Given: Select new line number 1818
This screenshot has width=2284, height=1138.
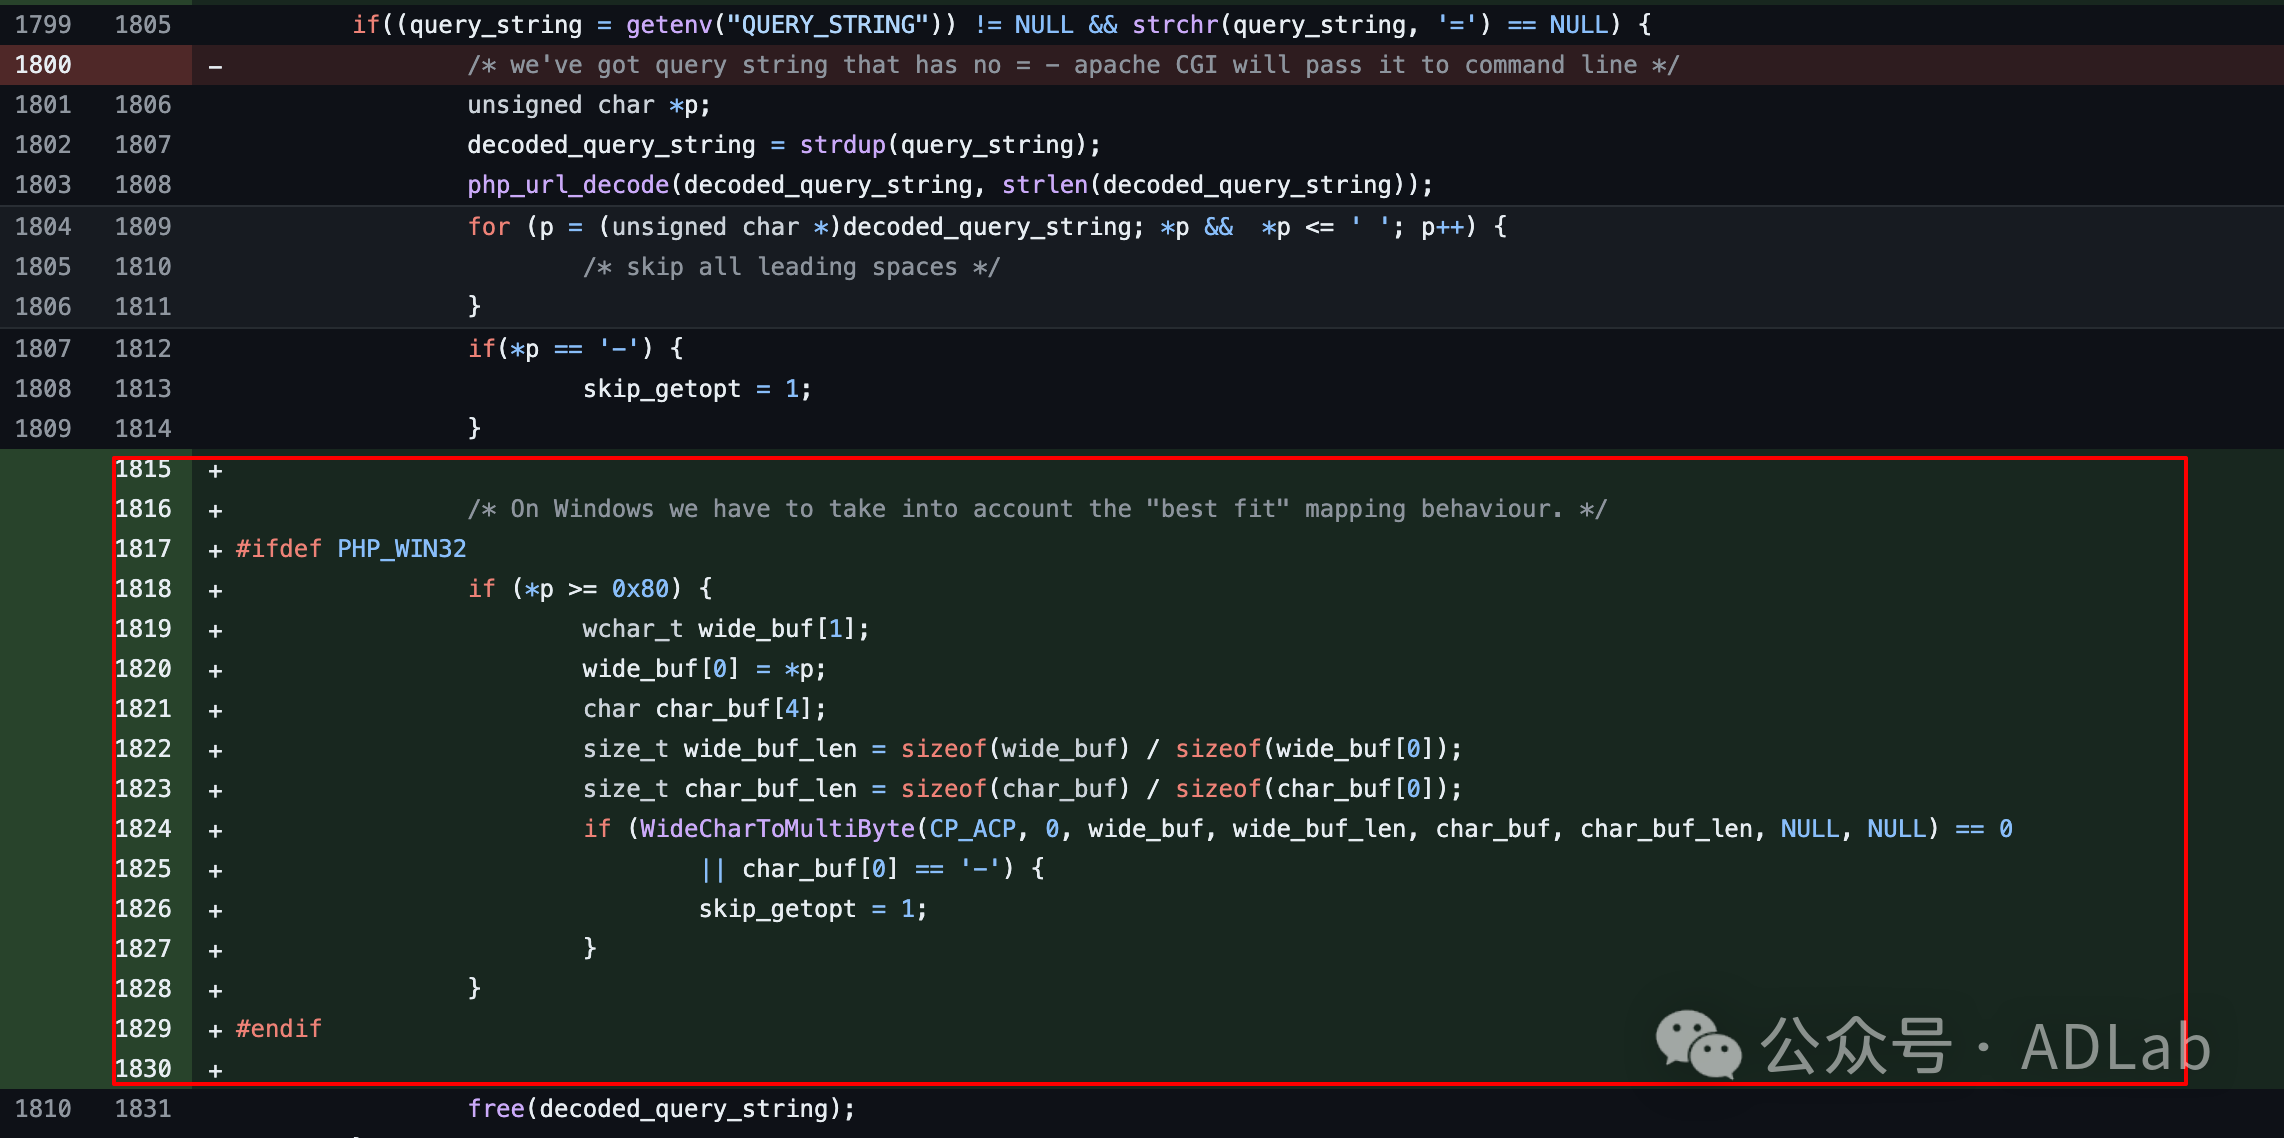Looking at the screenshot, I should tap(143, 589).
